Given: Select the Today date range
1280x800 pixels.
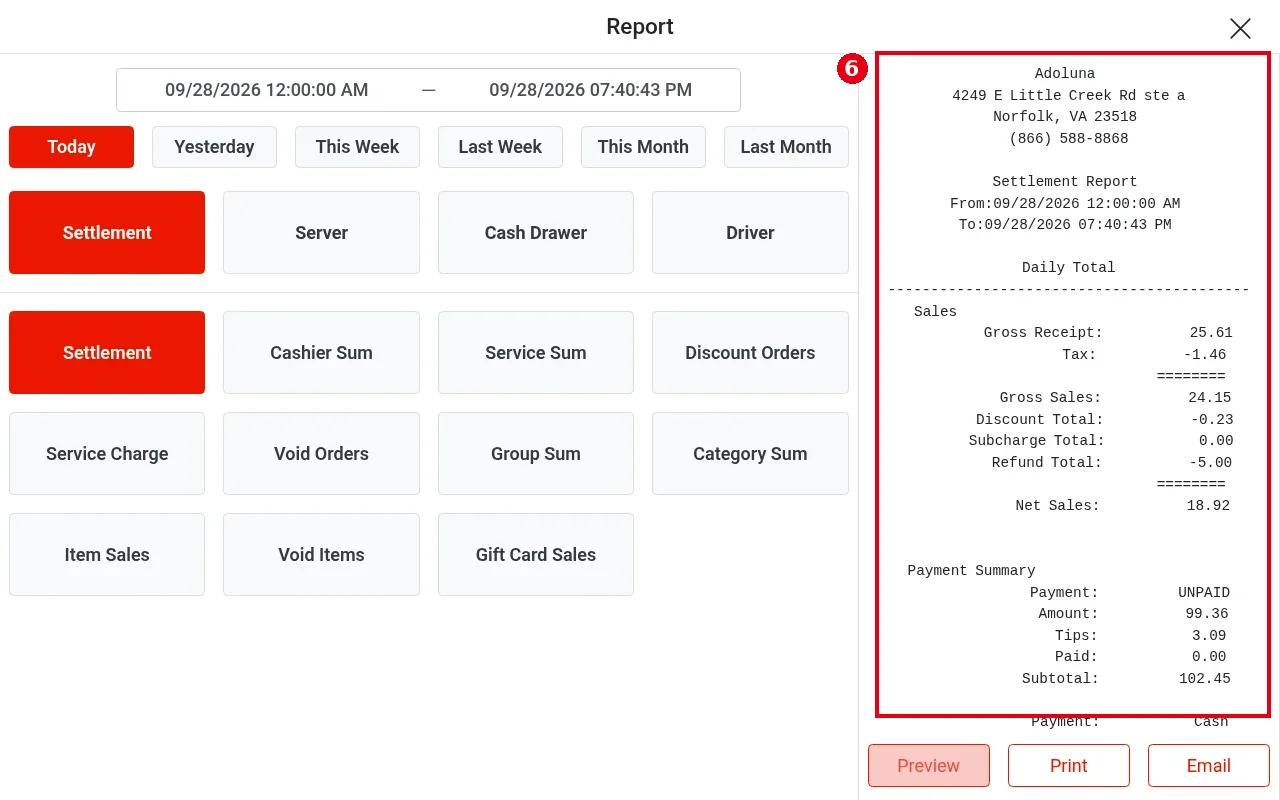Looking at the screenshot, I should [71, 147].
